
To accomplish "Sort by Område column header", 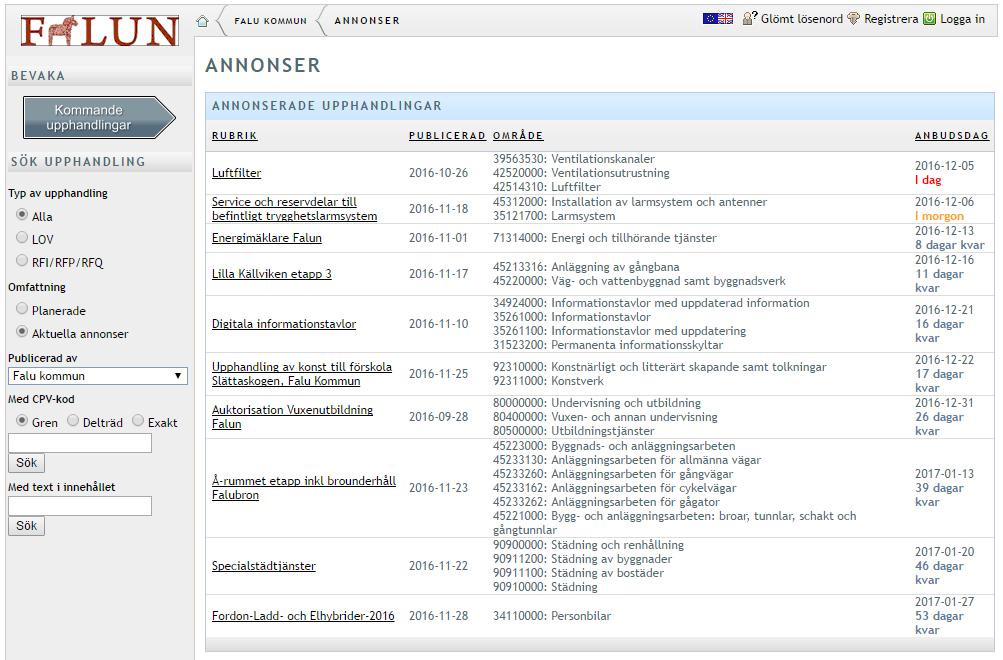I will point(517,136).
